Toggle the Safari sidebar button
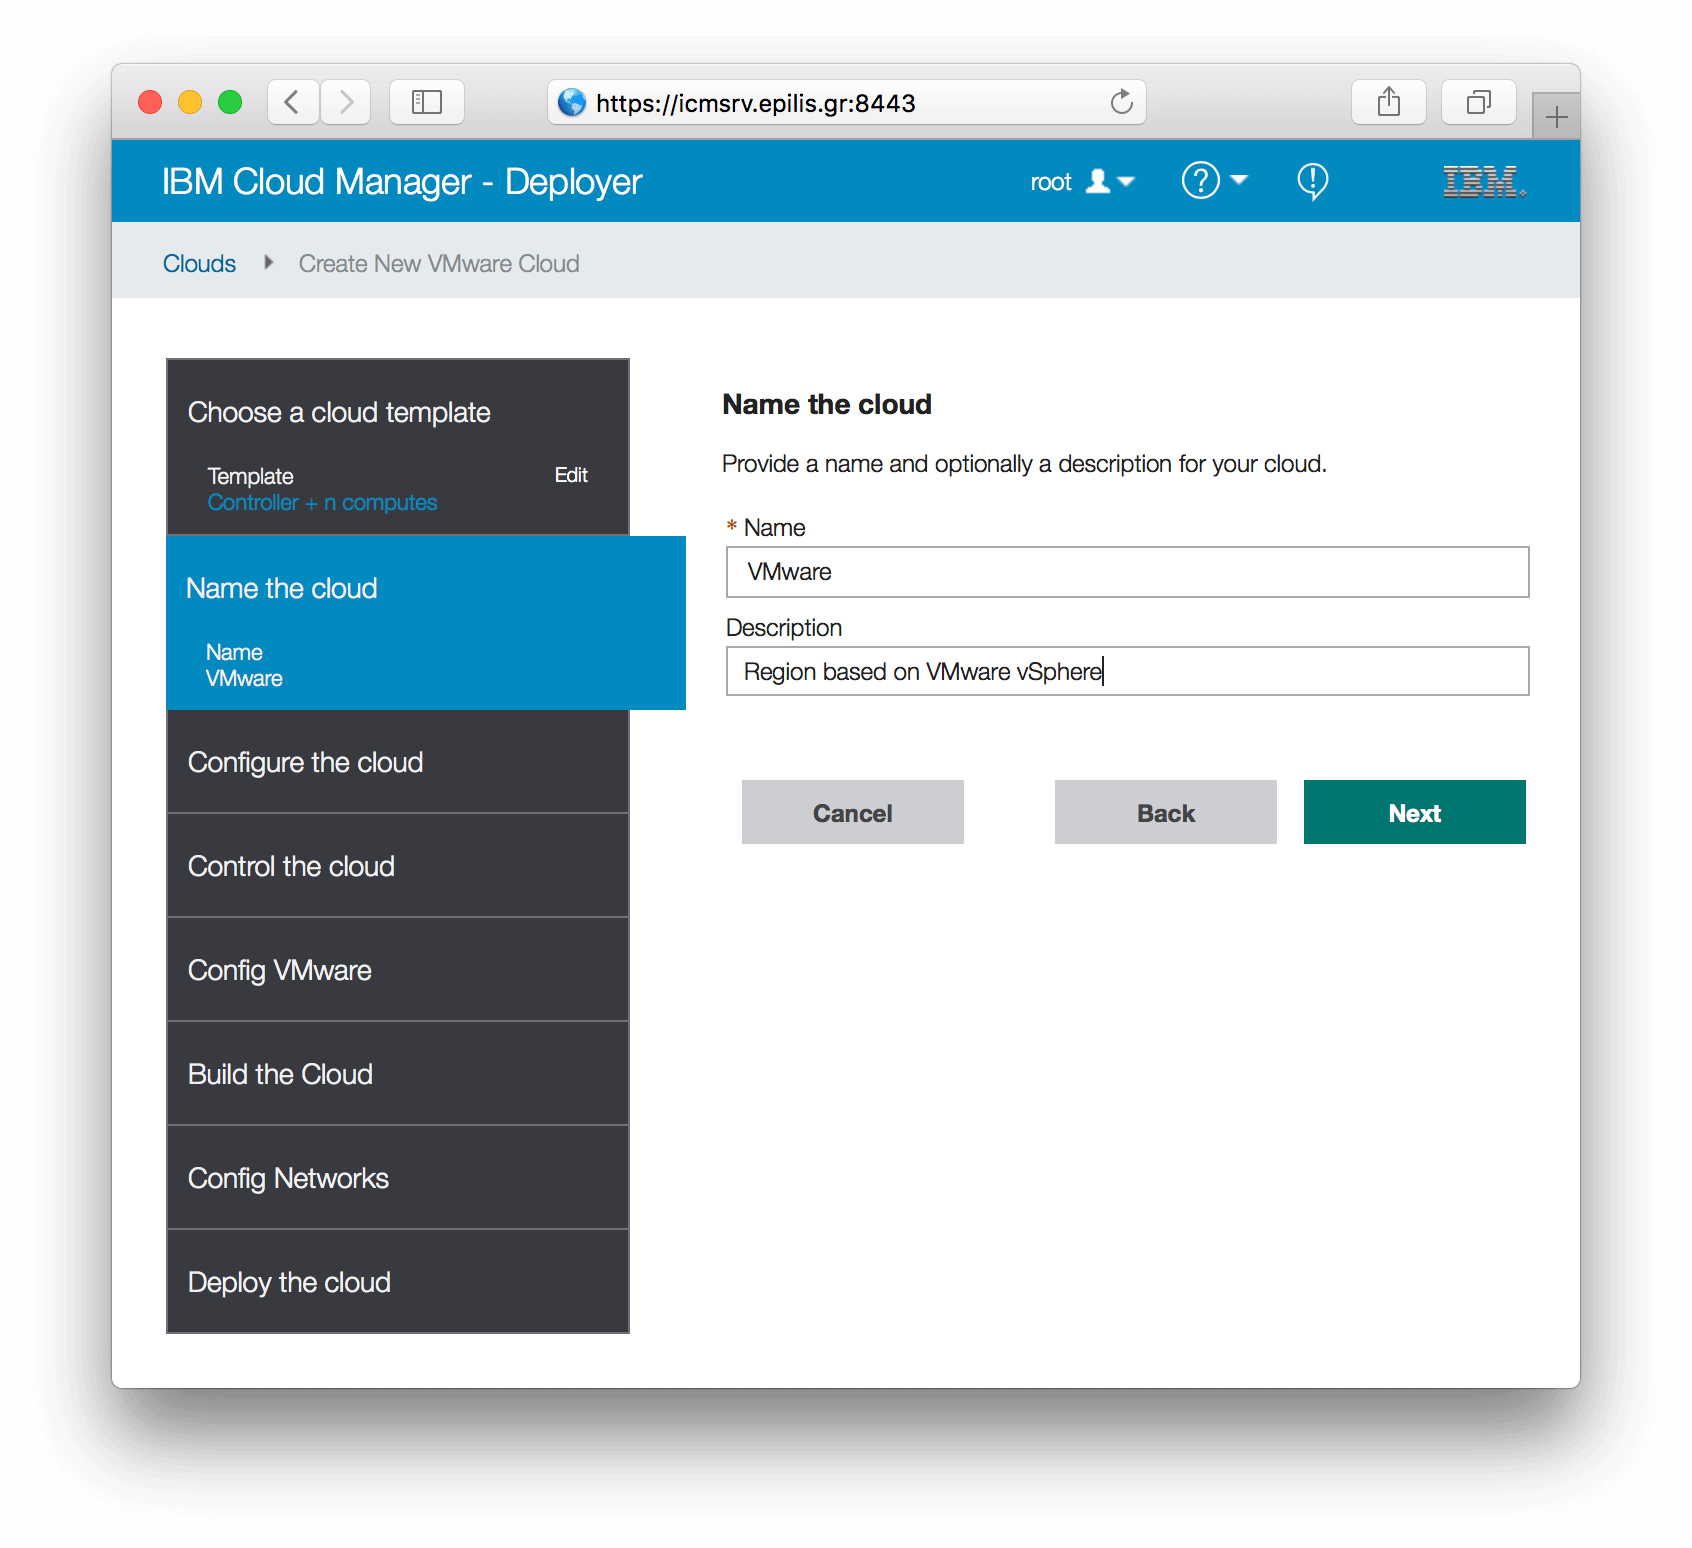This screenshot has width=1692, height=1548. point(427,102)
